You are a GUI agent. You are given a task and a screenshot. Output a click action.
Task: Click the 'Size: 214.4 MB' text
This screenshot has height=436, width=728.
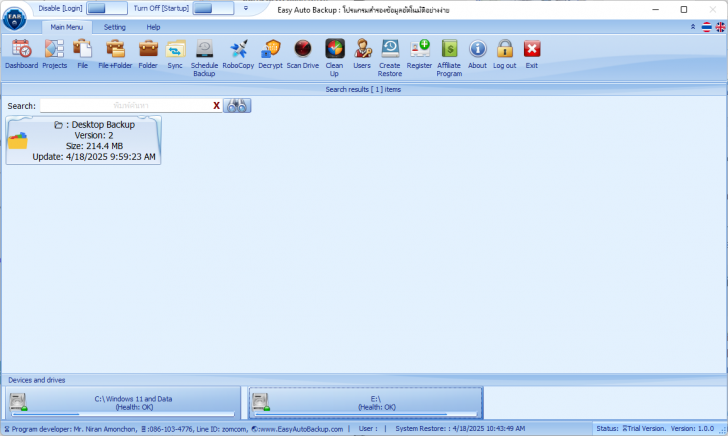click(x=94, y=146)
